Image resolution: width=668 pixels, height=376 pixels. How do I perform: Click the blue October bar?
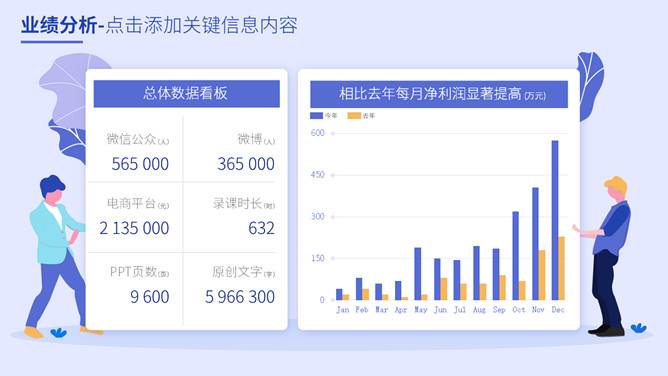tap(515, 255)
